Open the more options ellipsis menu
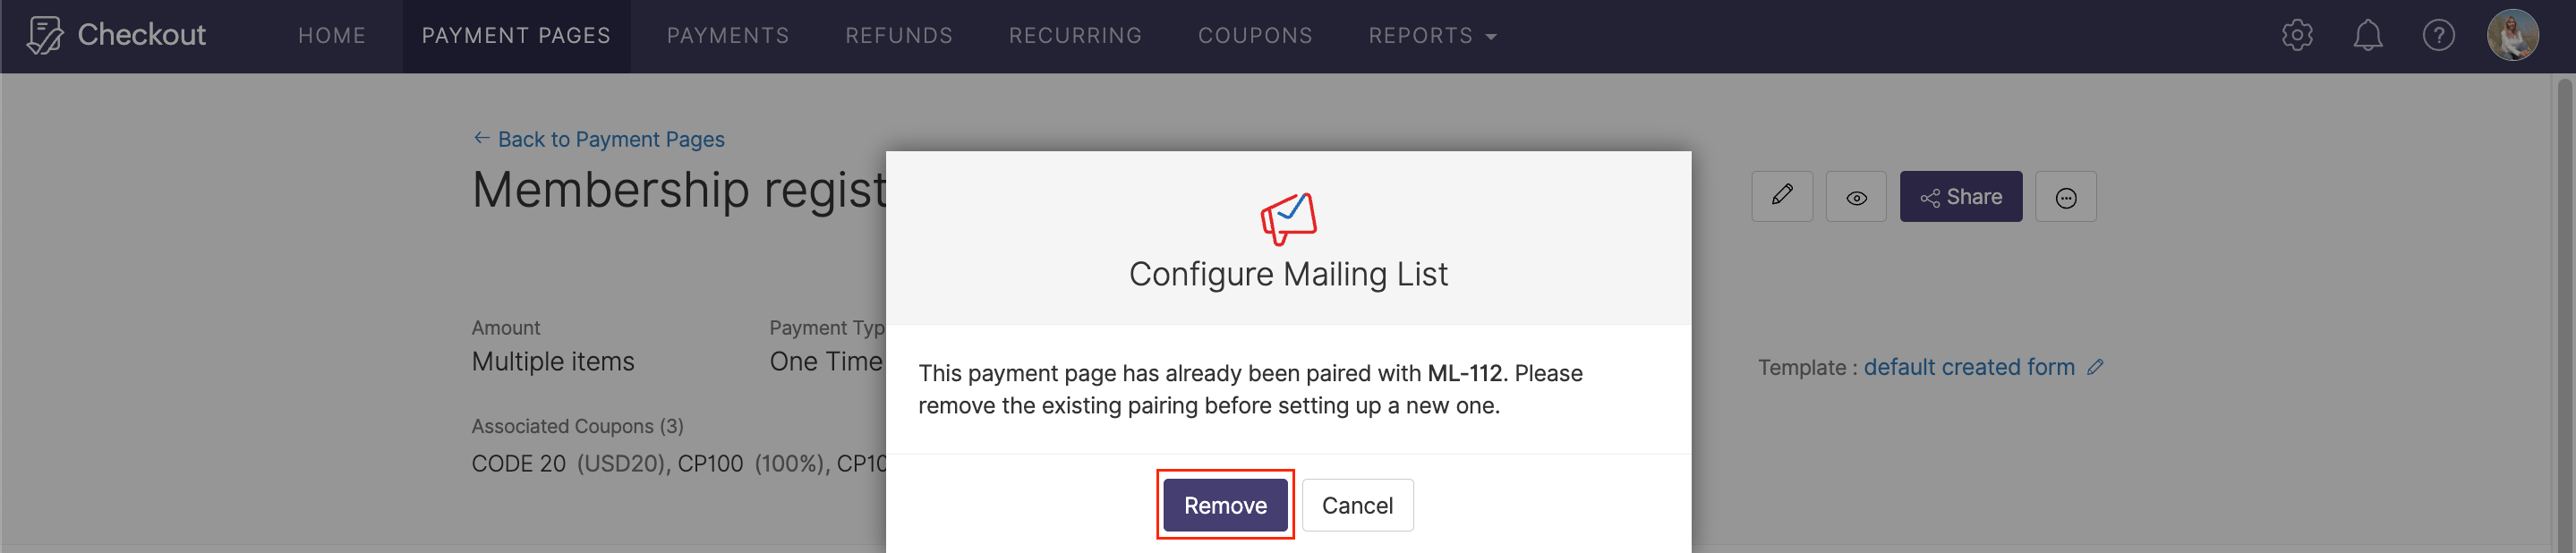 tap(2066, 196)
